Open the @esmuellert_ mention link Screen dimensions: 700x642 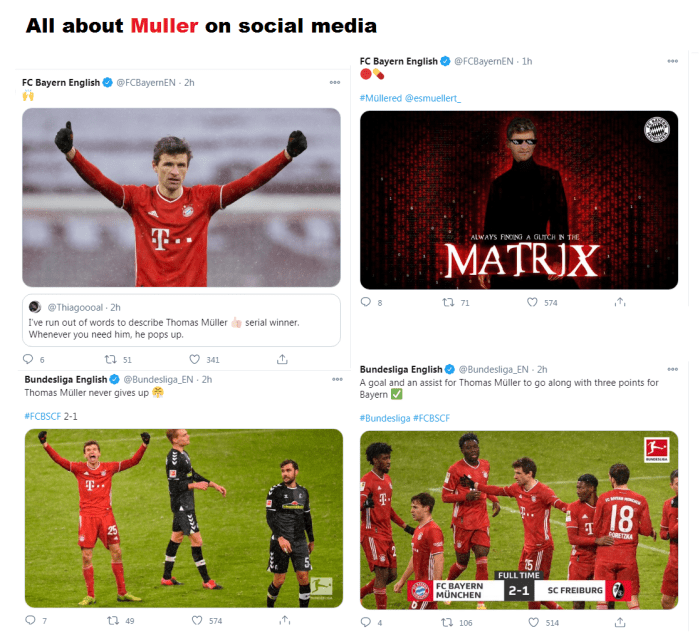[433, 98]
